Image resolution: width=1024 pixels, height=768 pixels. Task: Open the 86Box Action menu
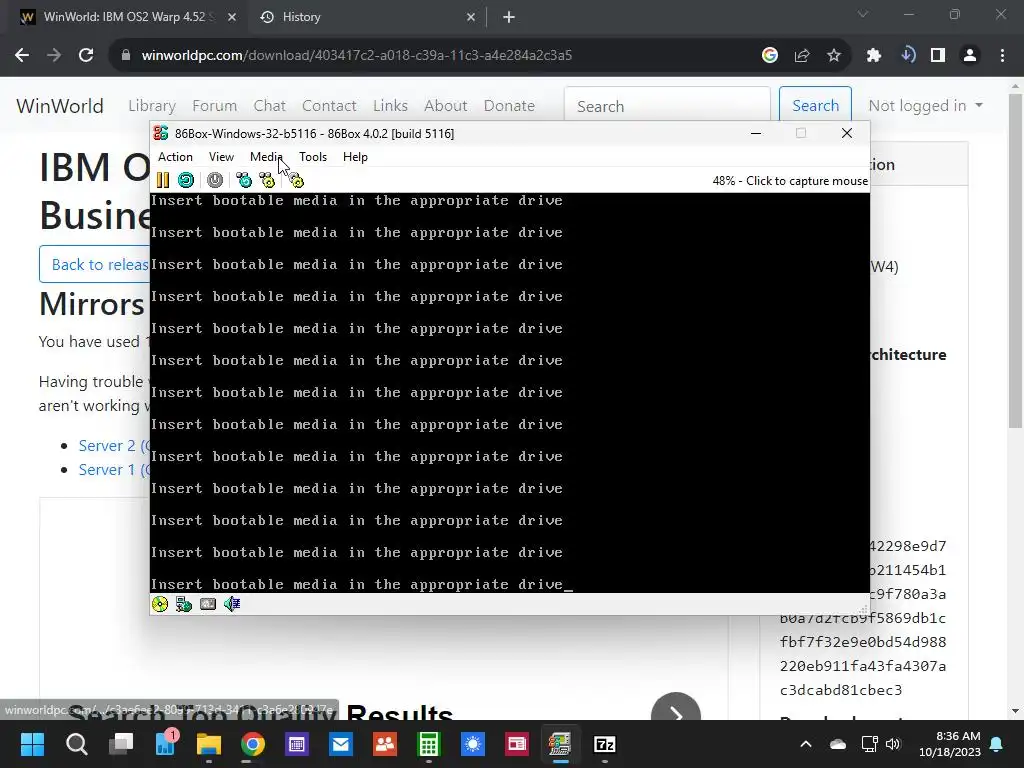pos(175,157)
